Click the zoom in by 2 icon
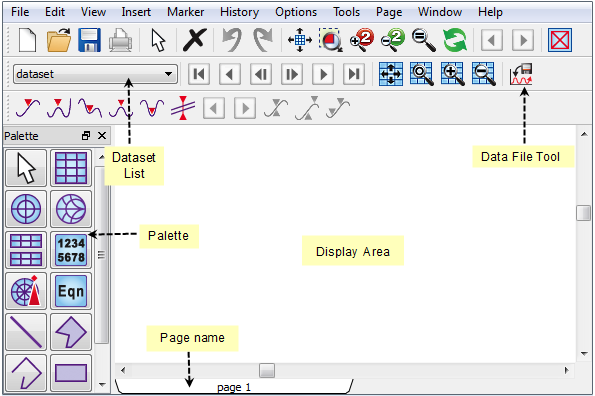The height and width of the screenshot is (396, 595). [362, 40]
